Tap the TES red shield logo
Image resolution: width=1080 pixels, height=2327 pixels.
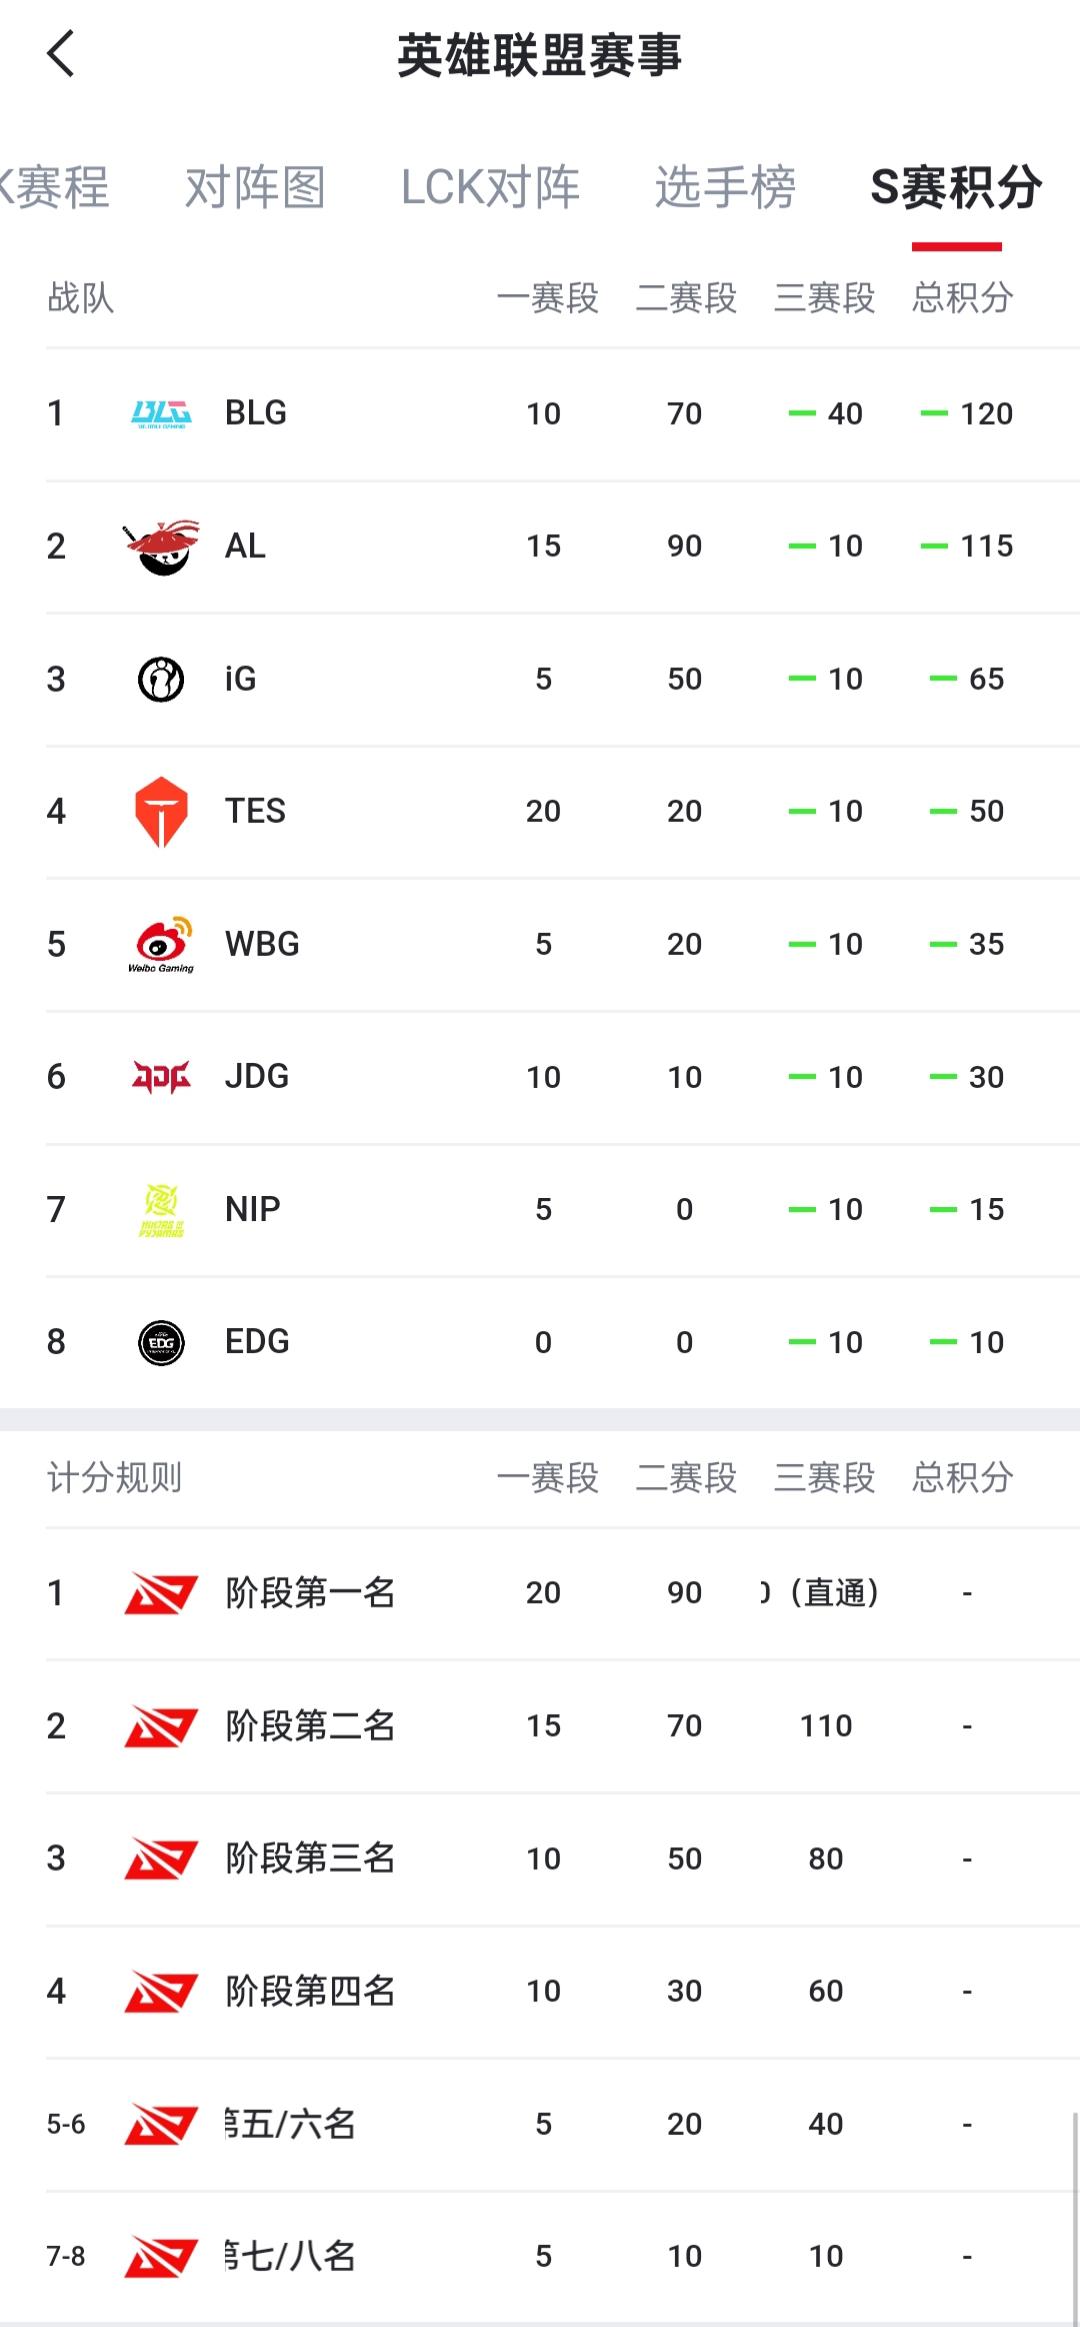(161, 811)
